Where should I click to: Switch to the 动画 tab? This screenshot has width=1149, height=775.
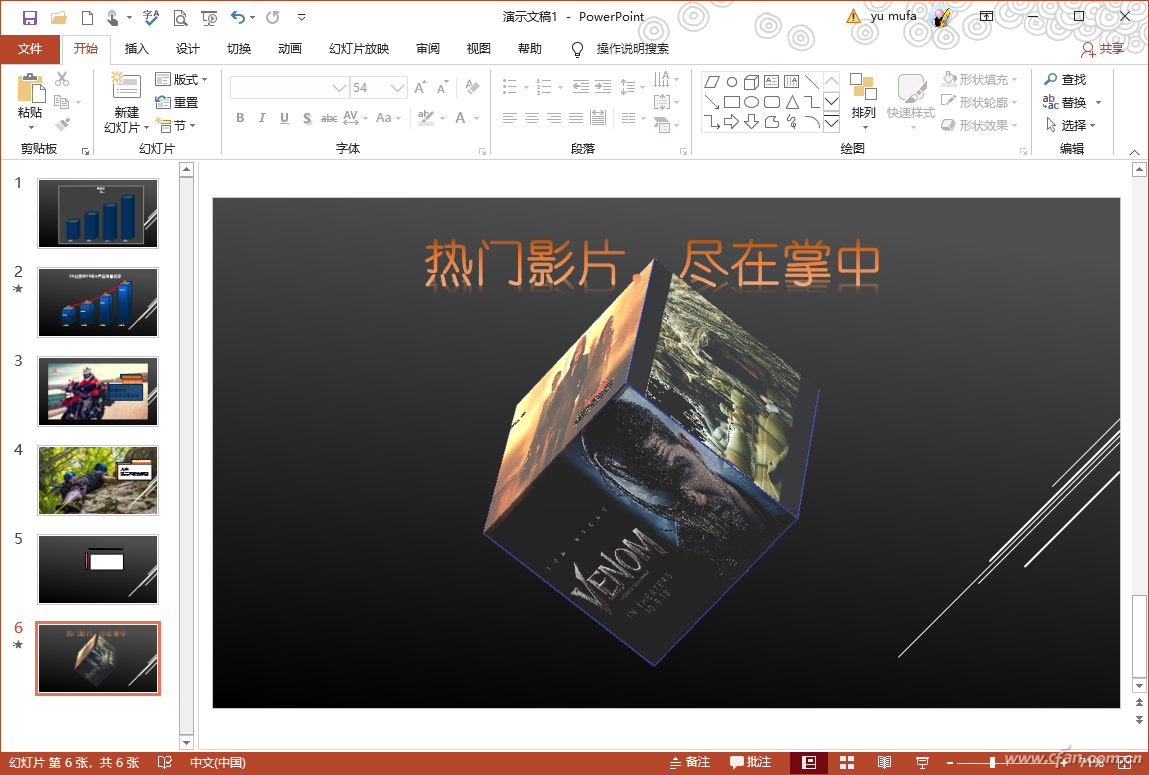pyautogui.click(x=290, y=49)
